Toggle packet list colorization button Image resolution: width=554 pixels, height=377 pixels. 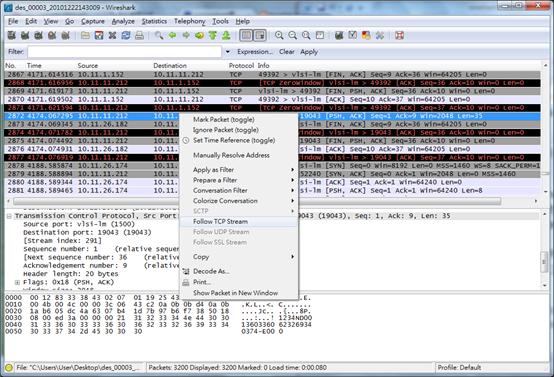point(246,35)
